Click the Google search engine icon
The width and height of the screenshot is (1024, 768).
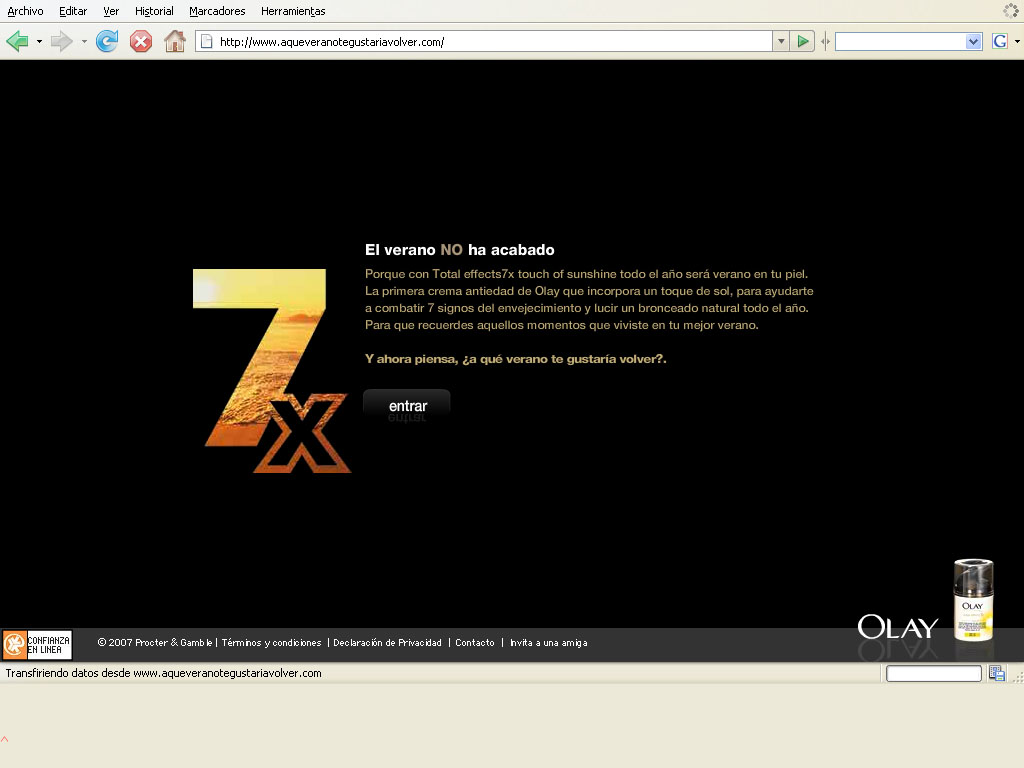(999, 41)
